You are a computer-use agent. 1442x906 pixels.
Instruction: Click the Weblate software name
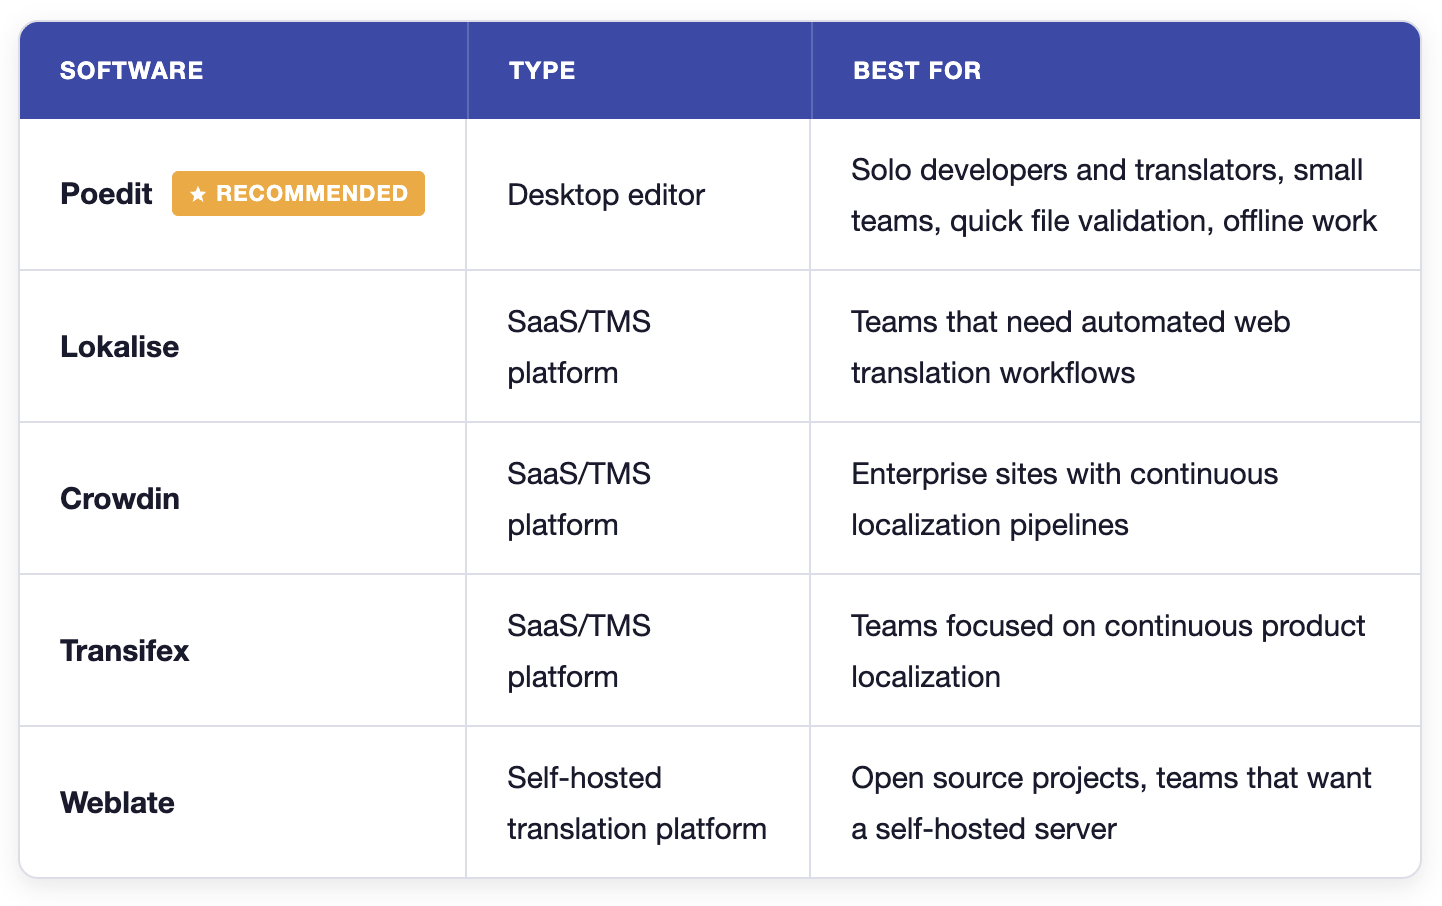tap(117, 803)
